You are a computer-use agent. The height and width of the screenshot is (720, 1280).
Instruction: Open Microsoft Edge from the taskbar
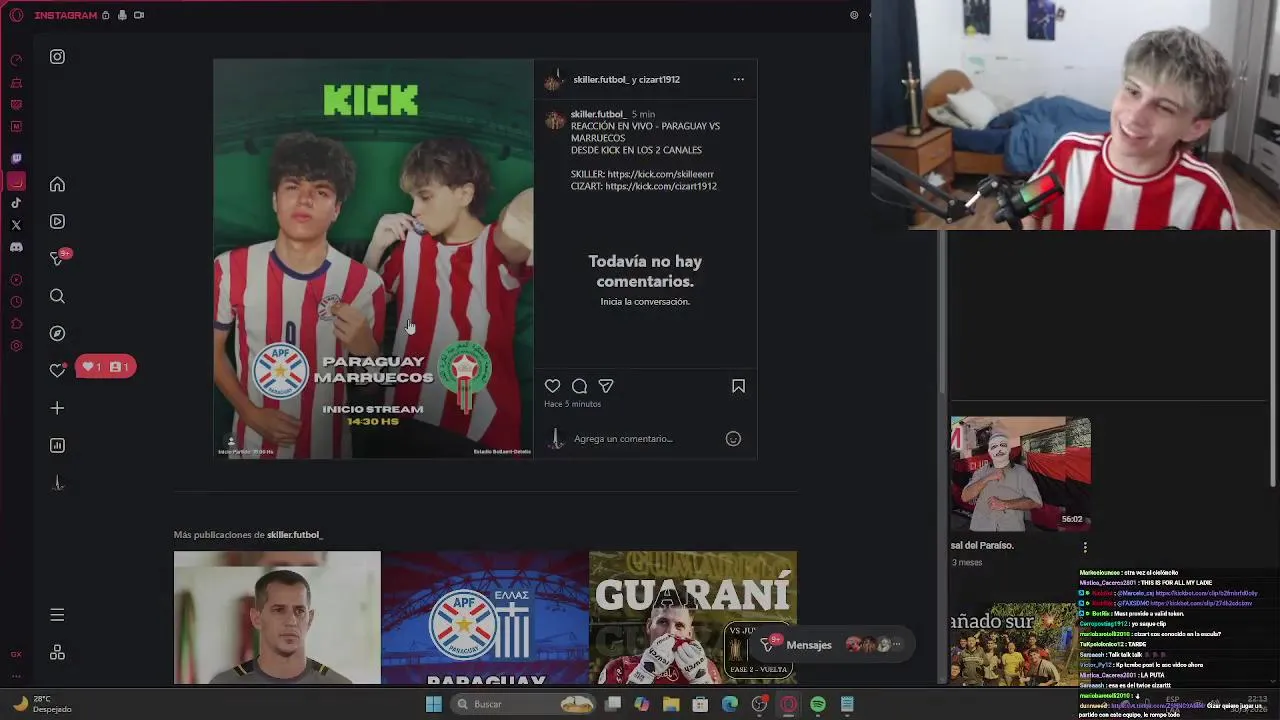(x=730, y=704)
